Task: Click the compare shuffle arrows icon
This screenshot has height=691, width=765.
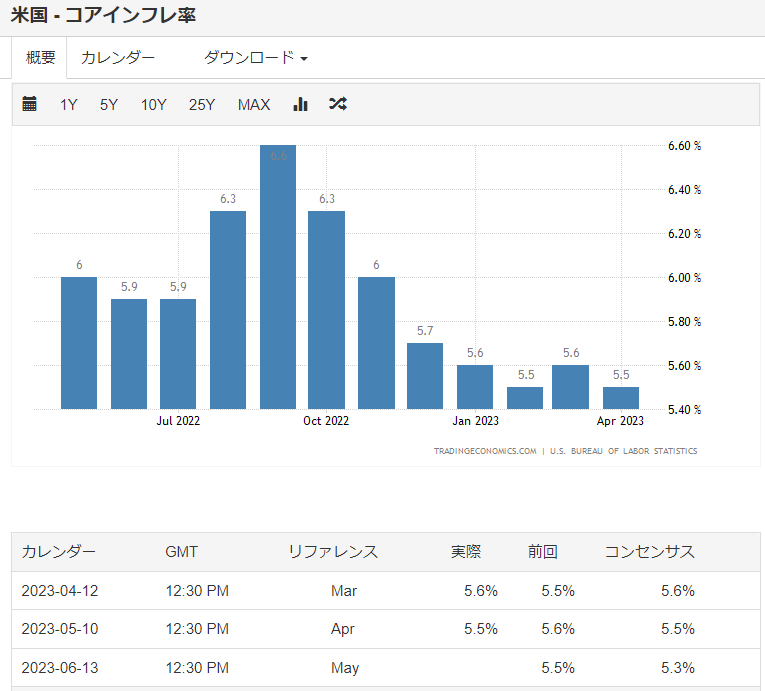Action: pos(338,104)
